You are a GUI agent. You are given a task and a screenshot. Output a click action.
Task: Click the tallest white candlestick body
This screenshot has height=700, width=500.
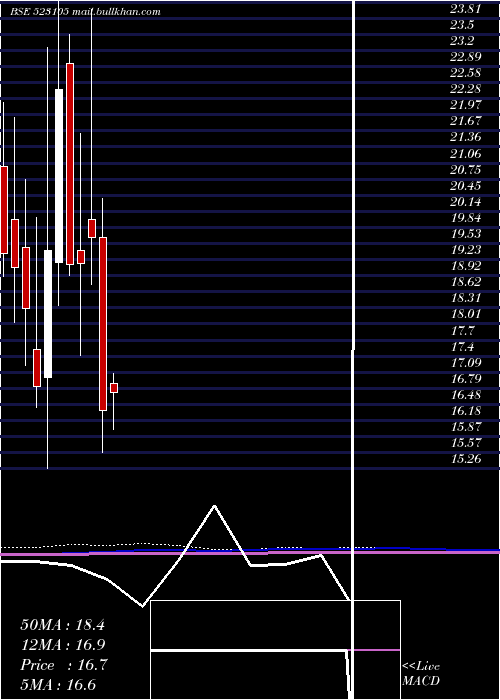click(59, 176)
